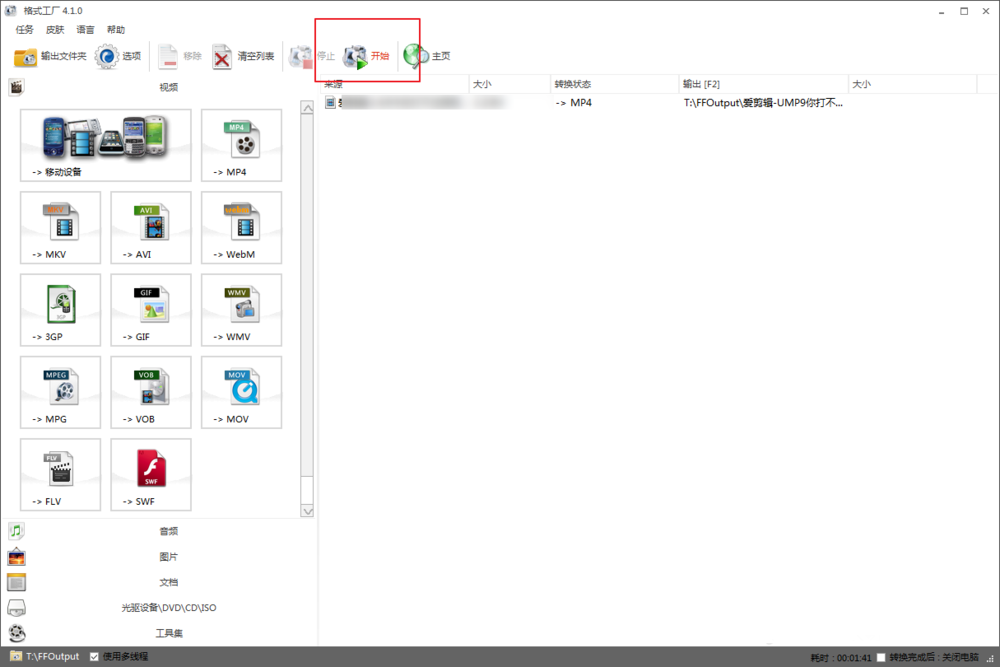This screenshot has height=667, width=1000.
Task: Click the first 大小 size column header
Action: coord(510,84)
